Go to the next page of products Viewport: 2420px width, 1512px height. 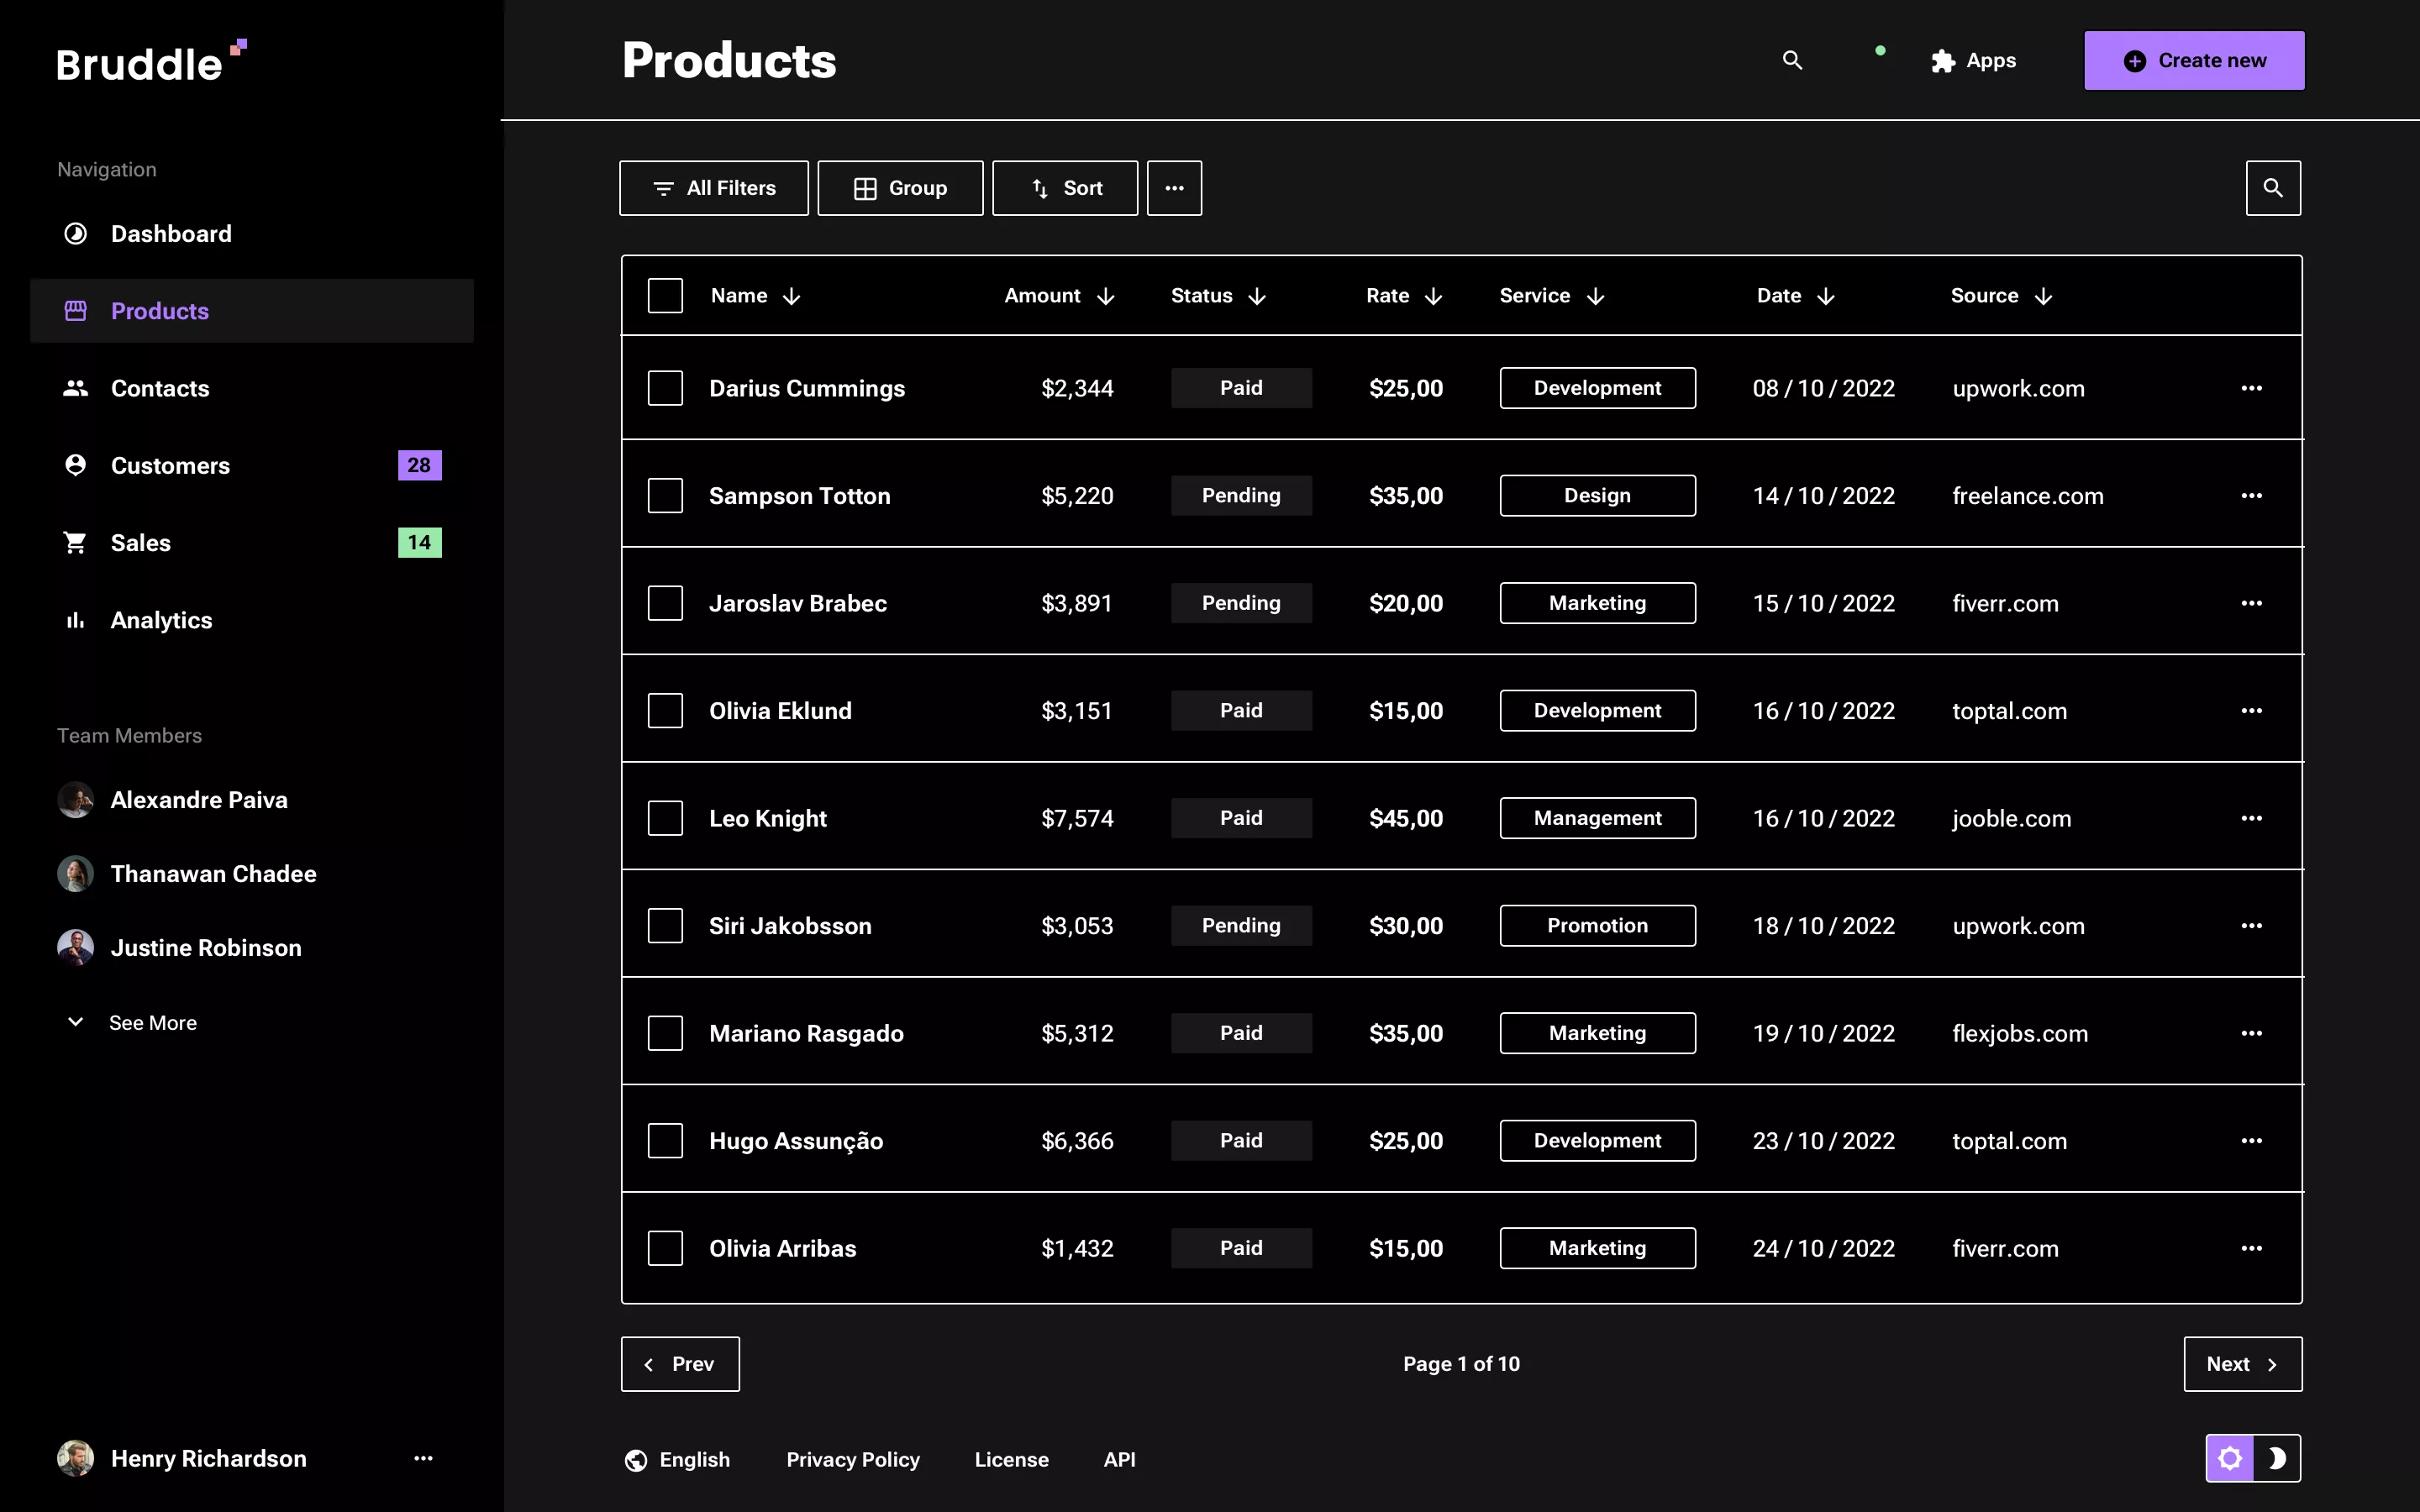click(2242, 1363)
